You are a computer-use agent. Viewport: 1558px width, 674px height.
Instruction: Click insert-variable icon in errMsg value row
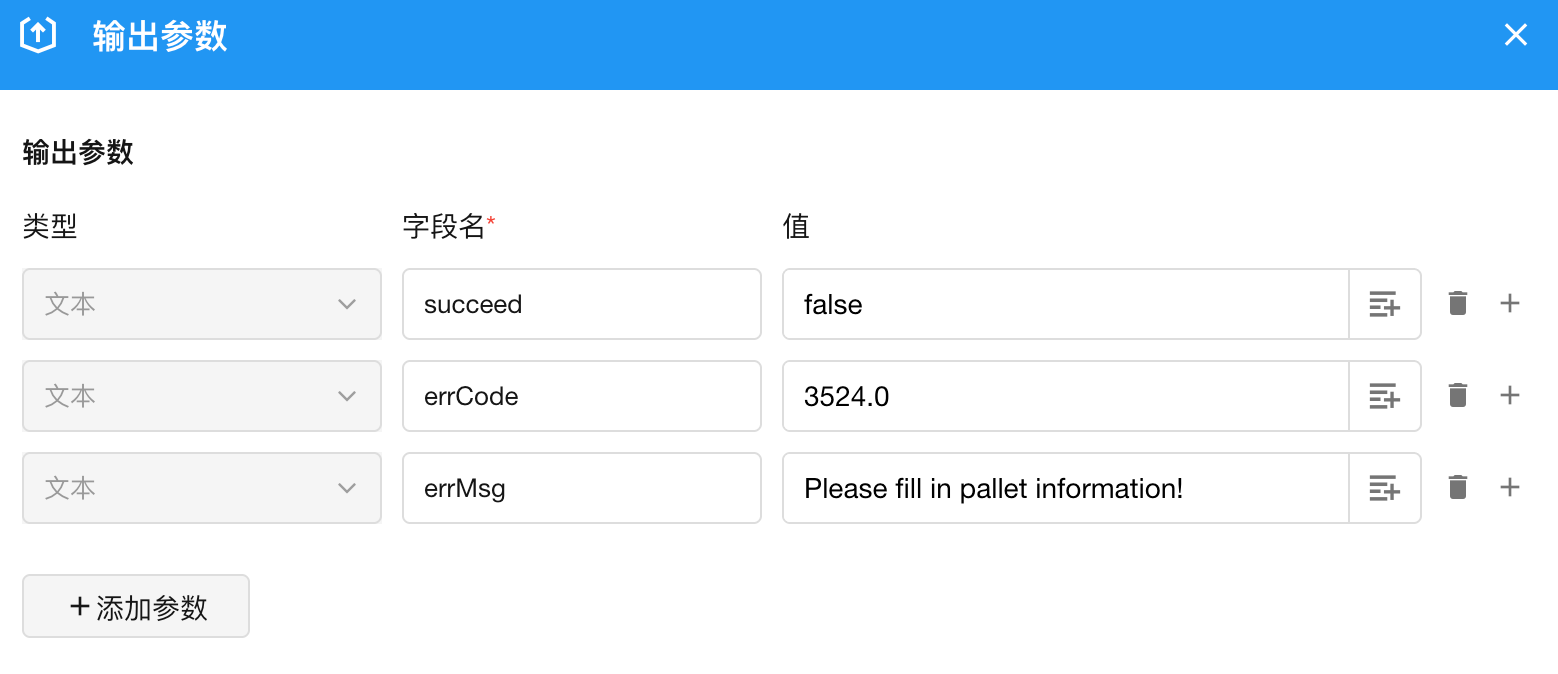pyautogui.click(x=1384, y=488)
